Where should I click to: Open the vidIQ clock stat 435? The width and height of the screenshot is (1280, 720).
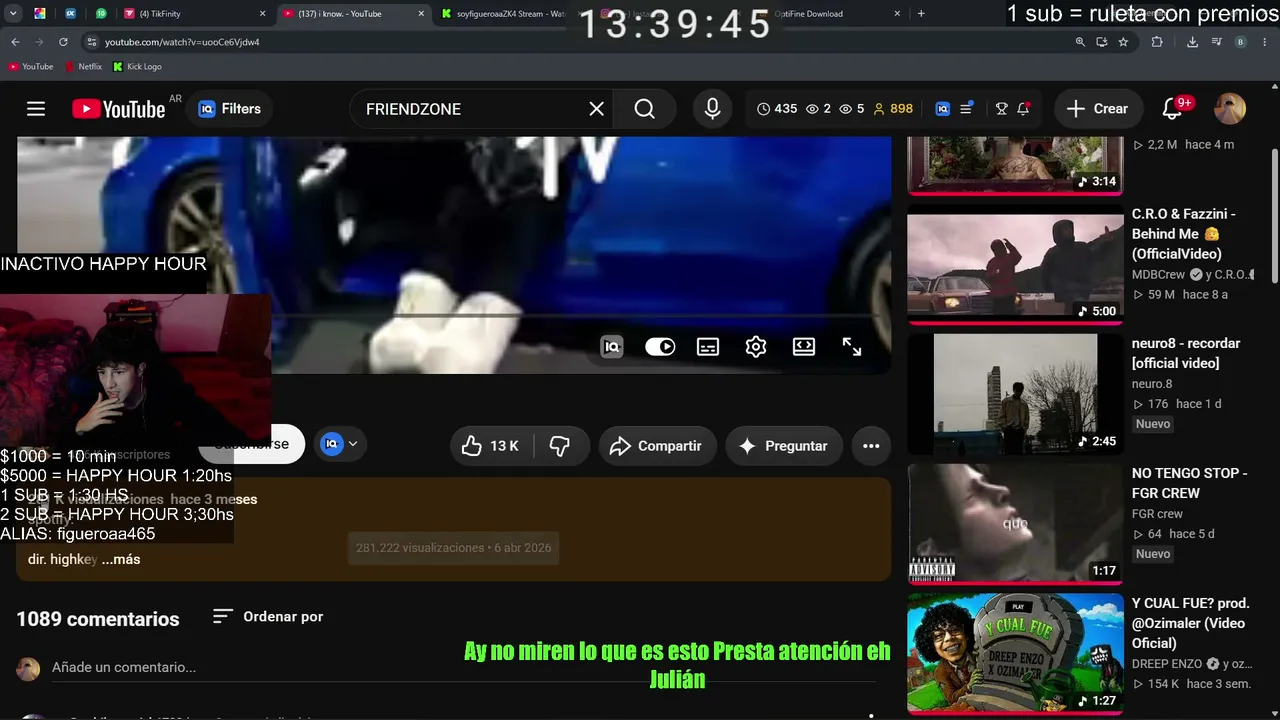pyautogui.click(x=777, y=109)
